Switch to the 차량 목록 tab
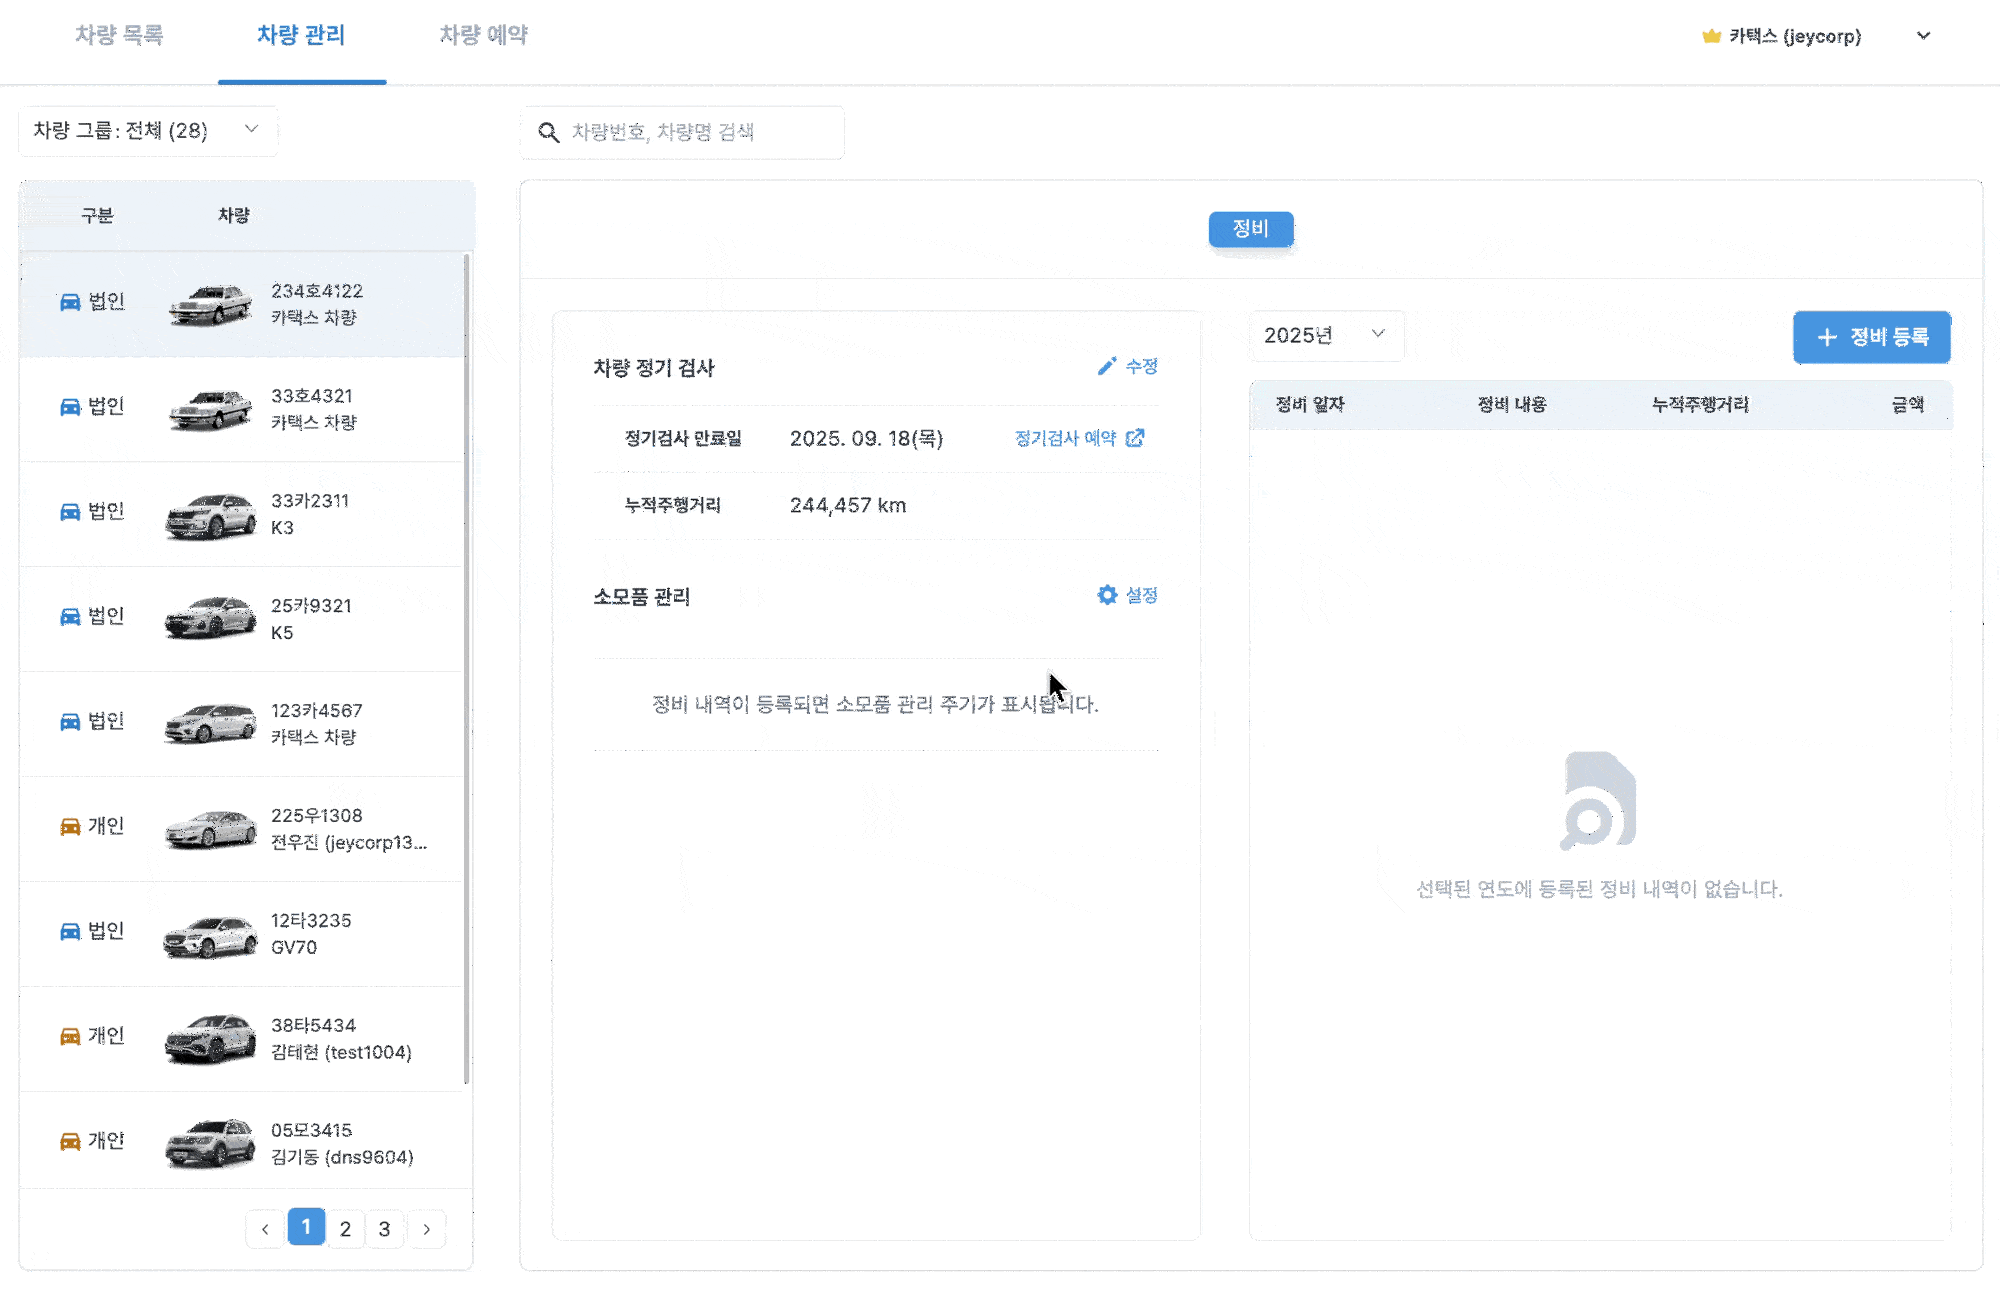The height and width of the screenshot is (1292, 2000). (119, 35)
